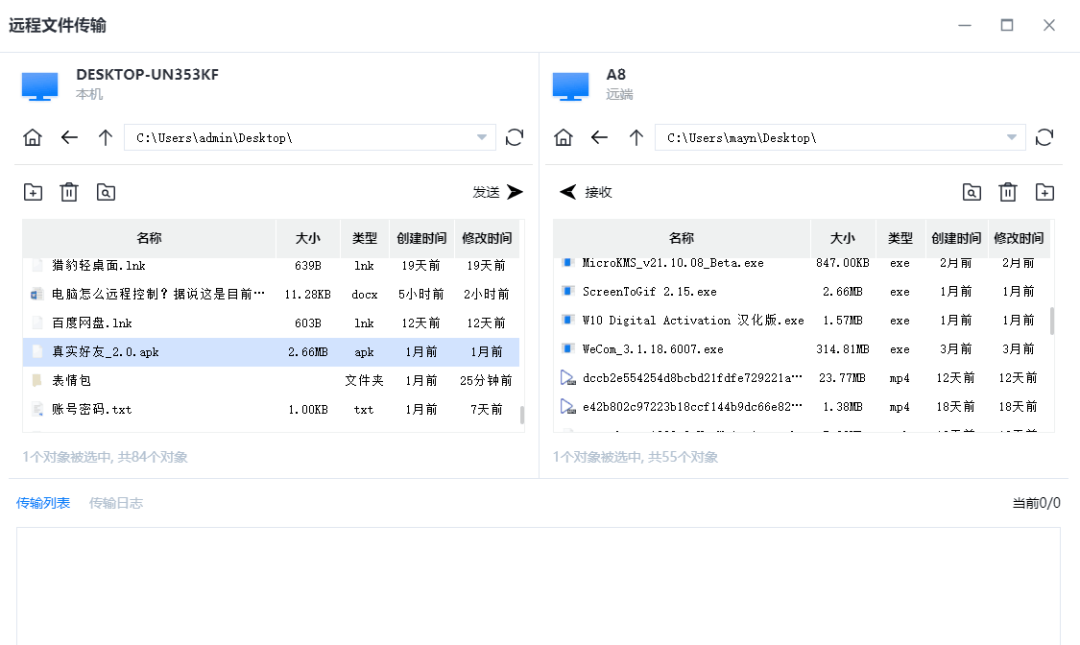Image resolution: width=1080 pixels, height=645 pixels.
Task: Open search in the local file panel
Action: 105,191
